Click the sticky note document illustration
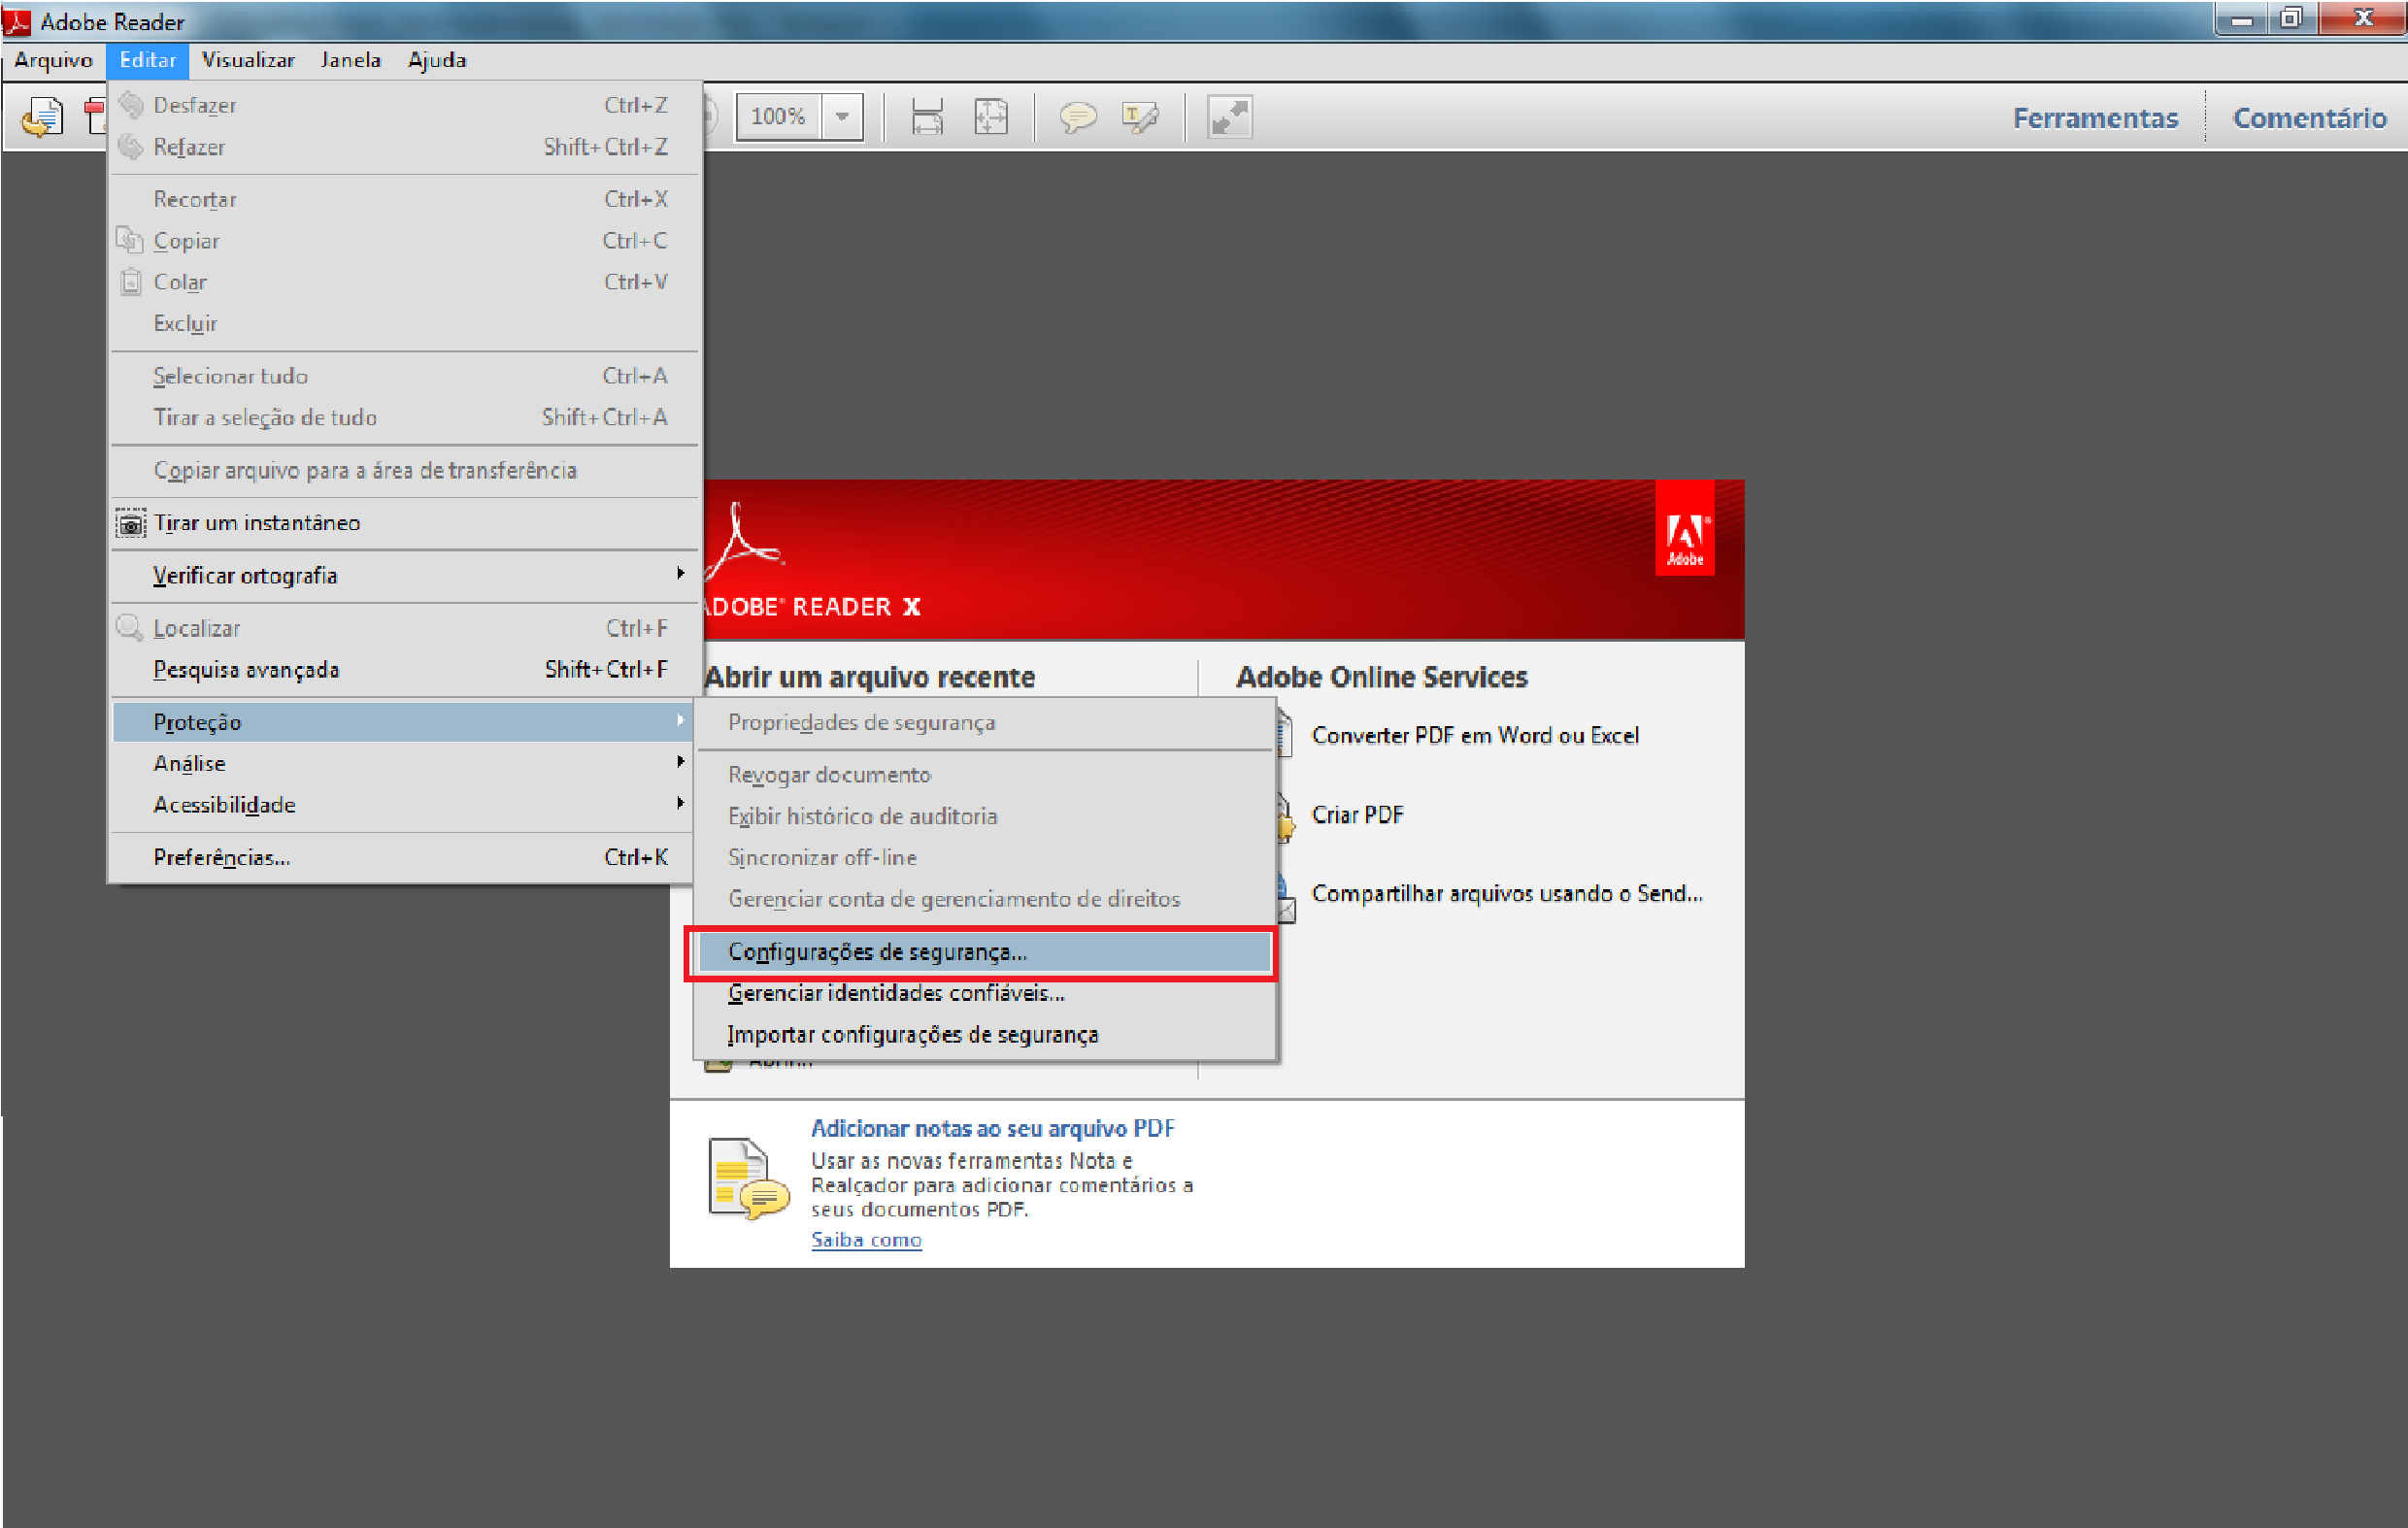 pos(748,1179)
